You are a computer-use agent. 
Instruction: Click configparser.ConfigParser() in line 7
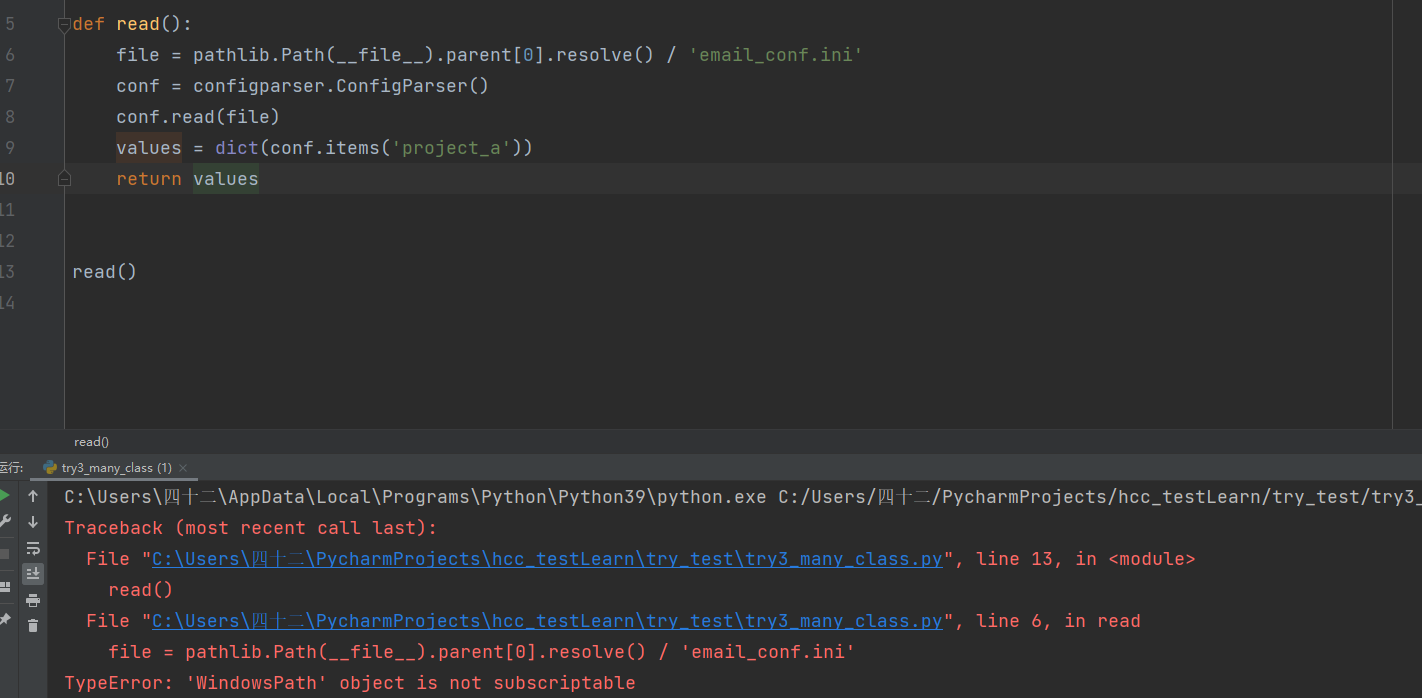click(x=341, y=86)
